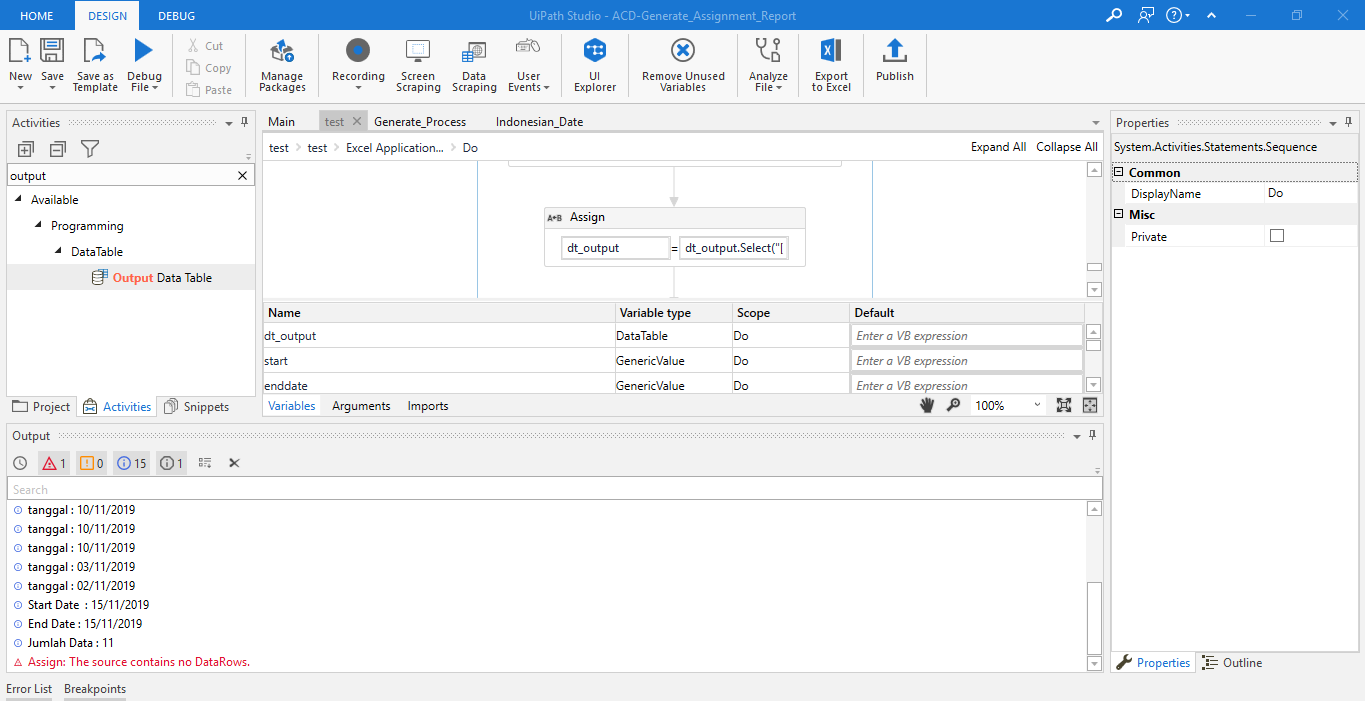The width and height of the screenshot is (1365, 701).
Task: Open UI Explorer
Action: tap(594, 64)
